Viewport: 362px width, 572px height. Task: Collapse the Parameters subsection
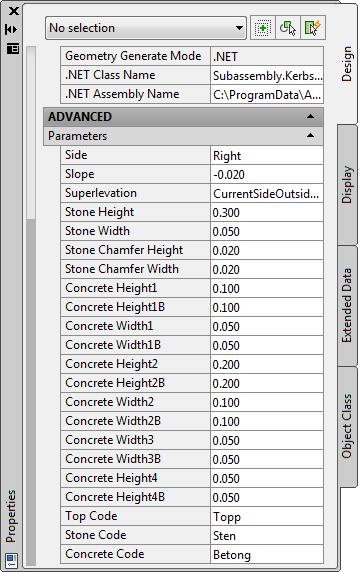tap(310, 136)
